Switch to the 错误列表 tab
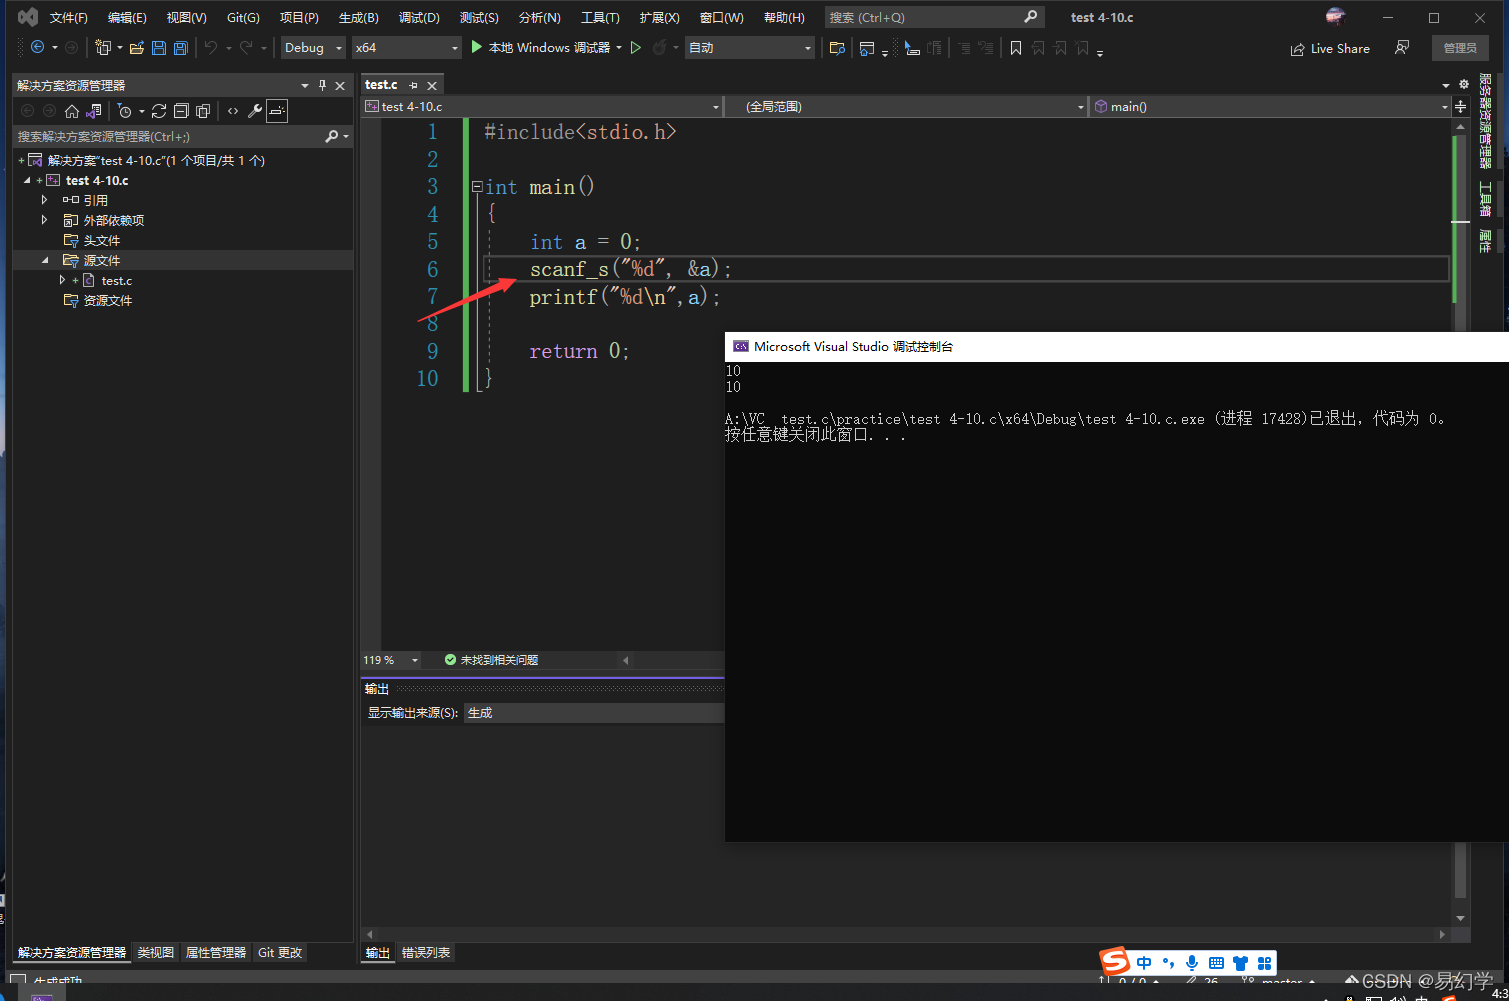Screen dimensions: 1509x1001 426,953
